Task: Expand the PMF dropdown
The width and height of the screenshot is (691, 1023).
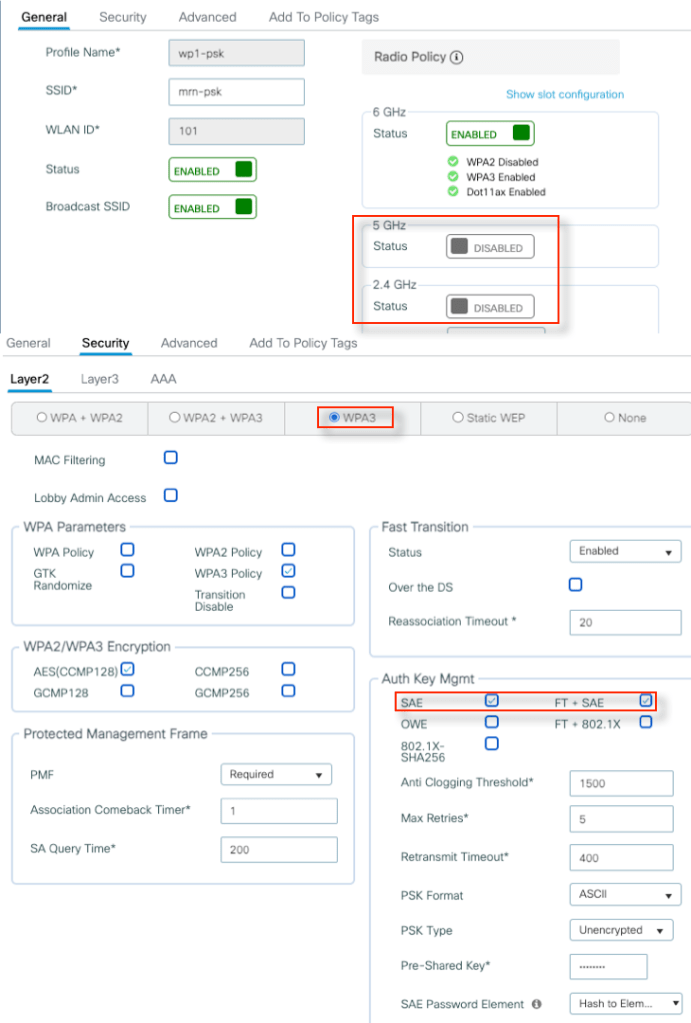Action: (276, 774)
